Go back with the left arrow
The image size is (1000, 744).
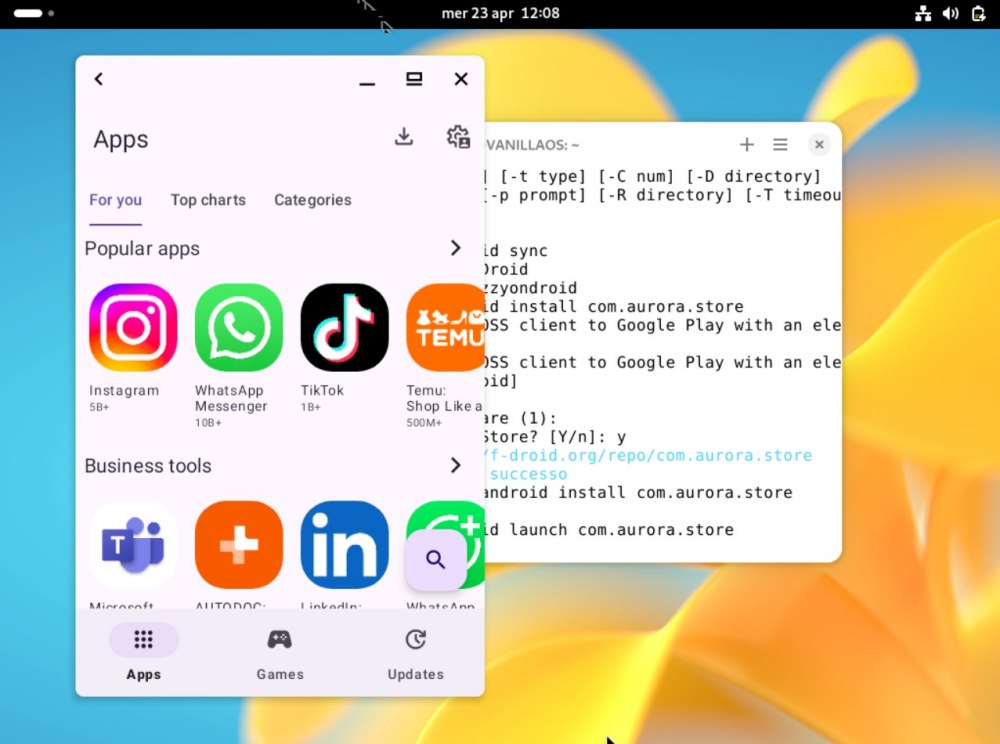coord(99,78)
